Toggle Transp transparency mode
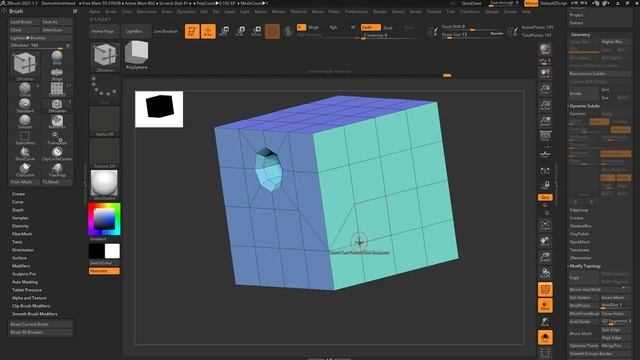Screen dimensions: 640x360 (545, 305)
